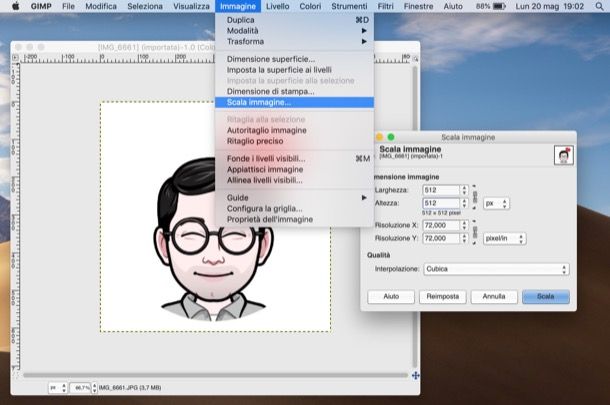Open the Aiuto menu in menu bar
Screen dimensions: 610x405
[454, 6]
